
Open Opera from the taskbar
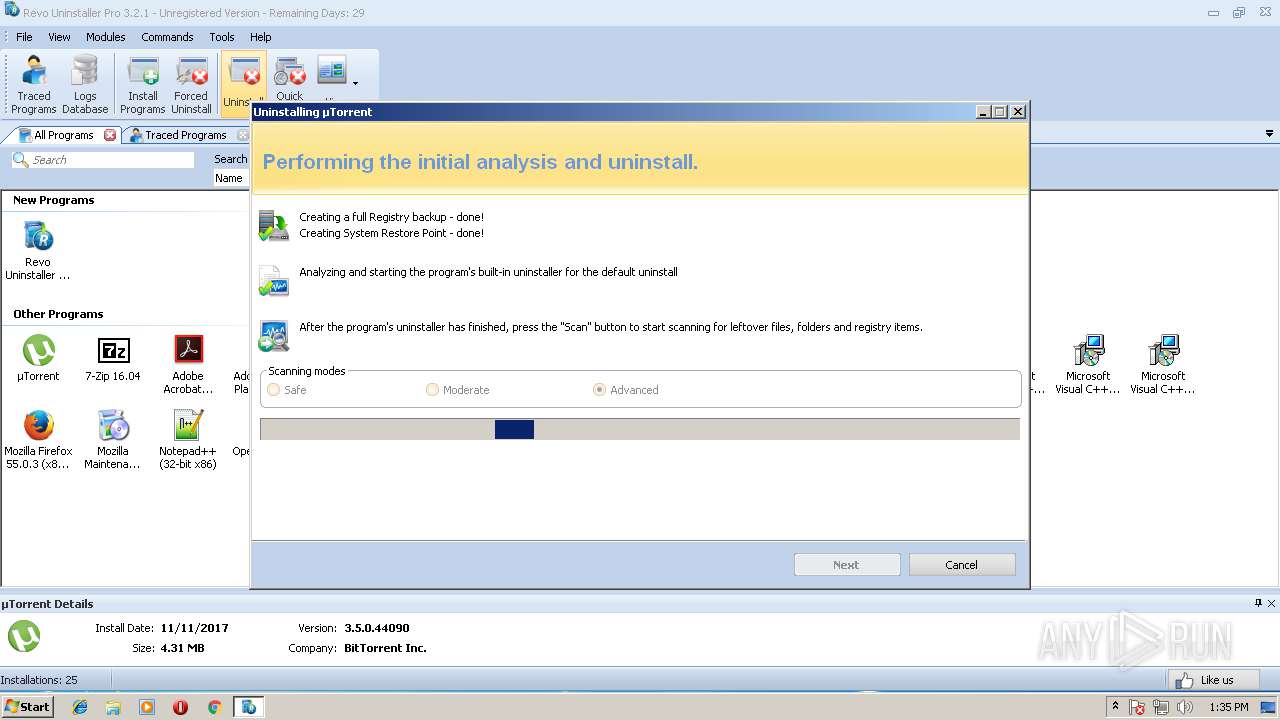point(180,707)
